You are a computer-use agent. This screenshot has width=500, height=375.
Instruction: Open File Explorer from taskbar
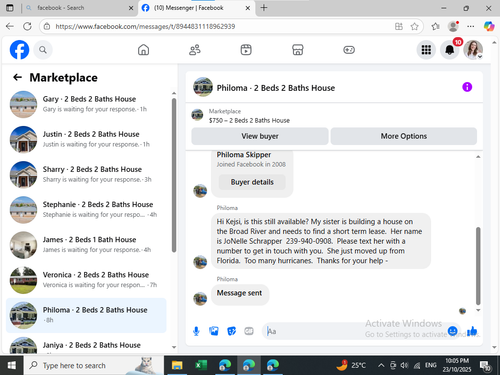click(x=177, y=365)
